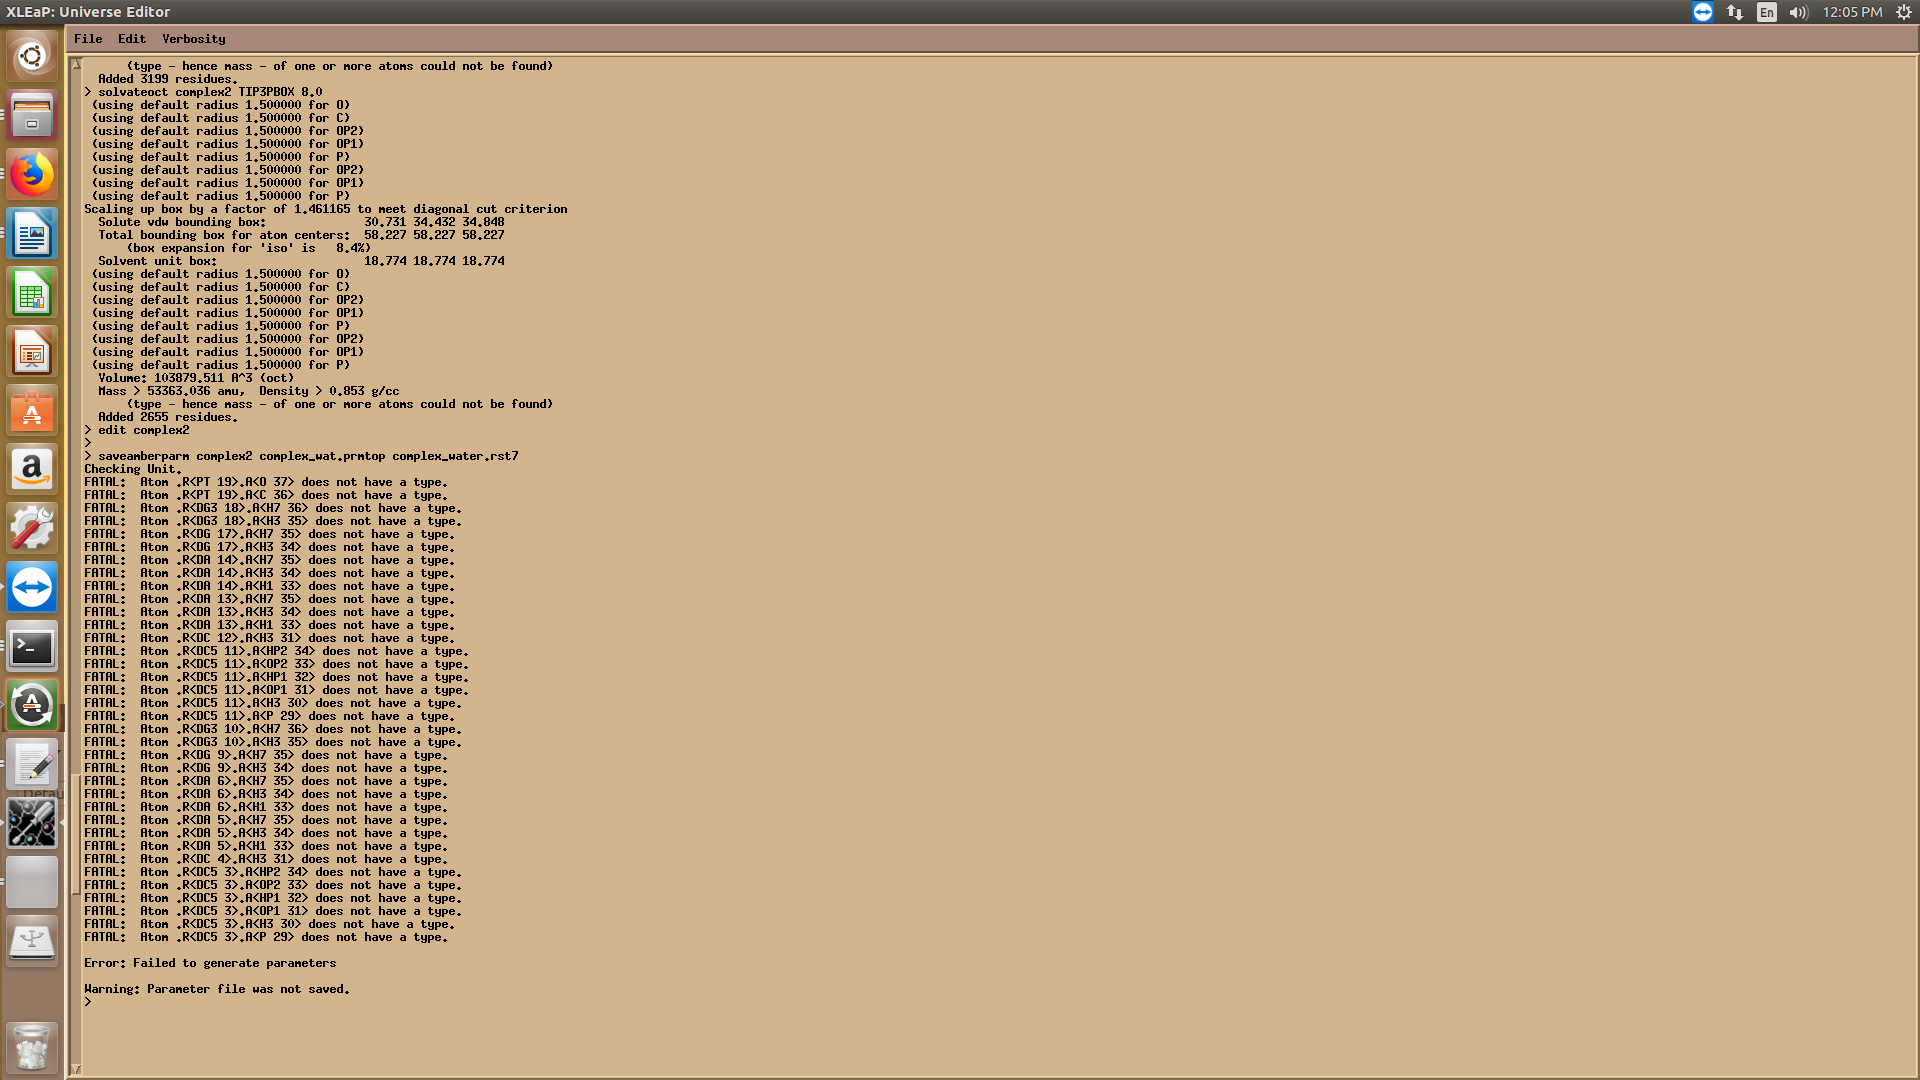Open the En keyboard layout indicator
The image size is (1920, 1080).
1767,12
